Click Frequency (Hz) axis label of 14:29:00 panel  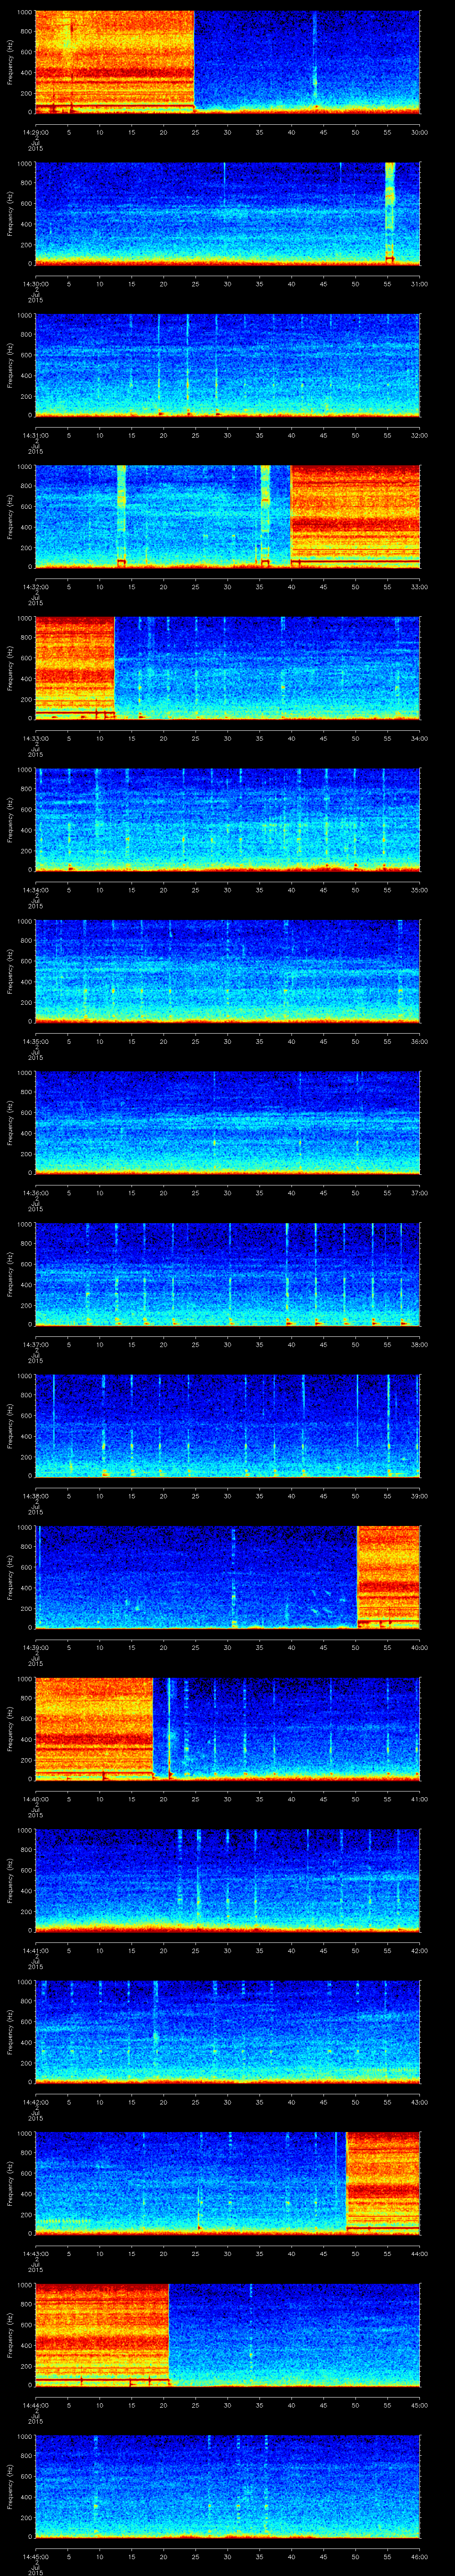10,62
